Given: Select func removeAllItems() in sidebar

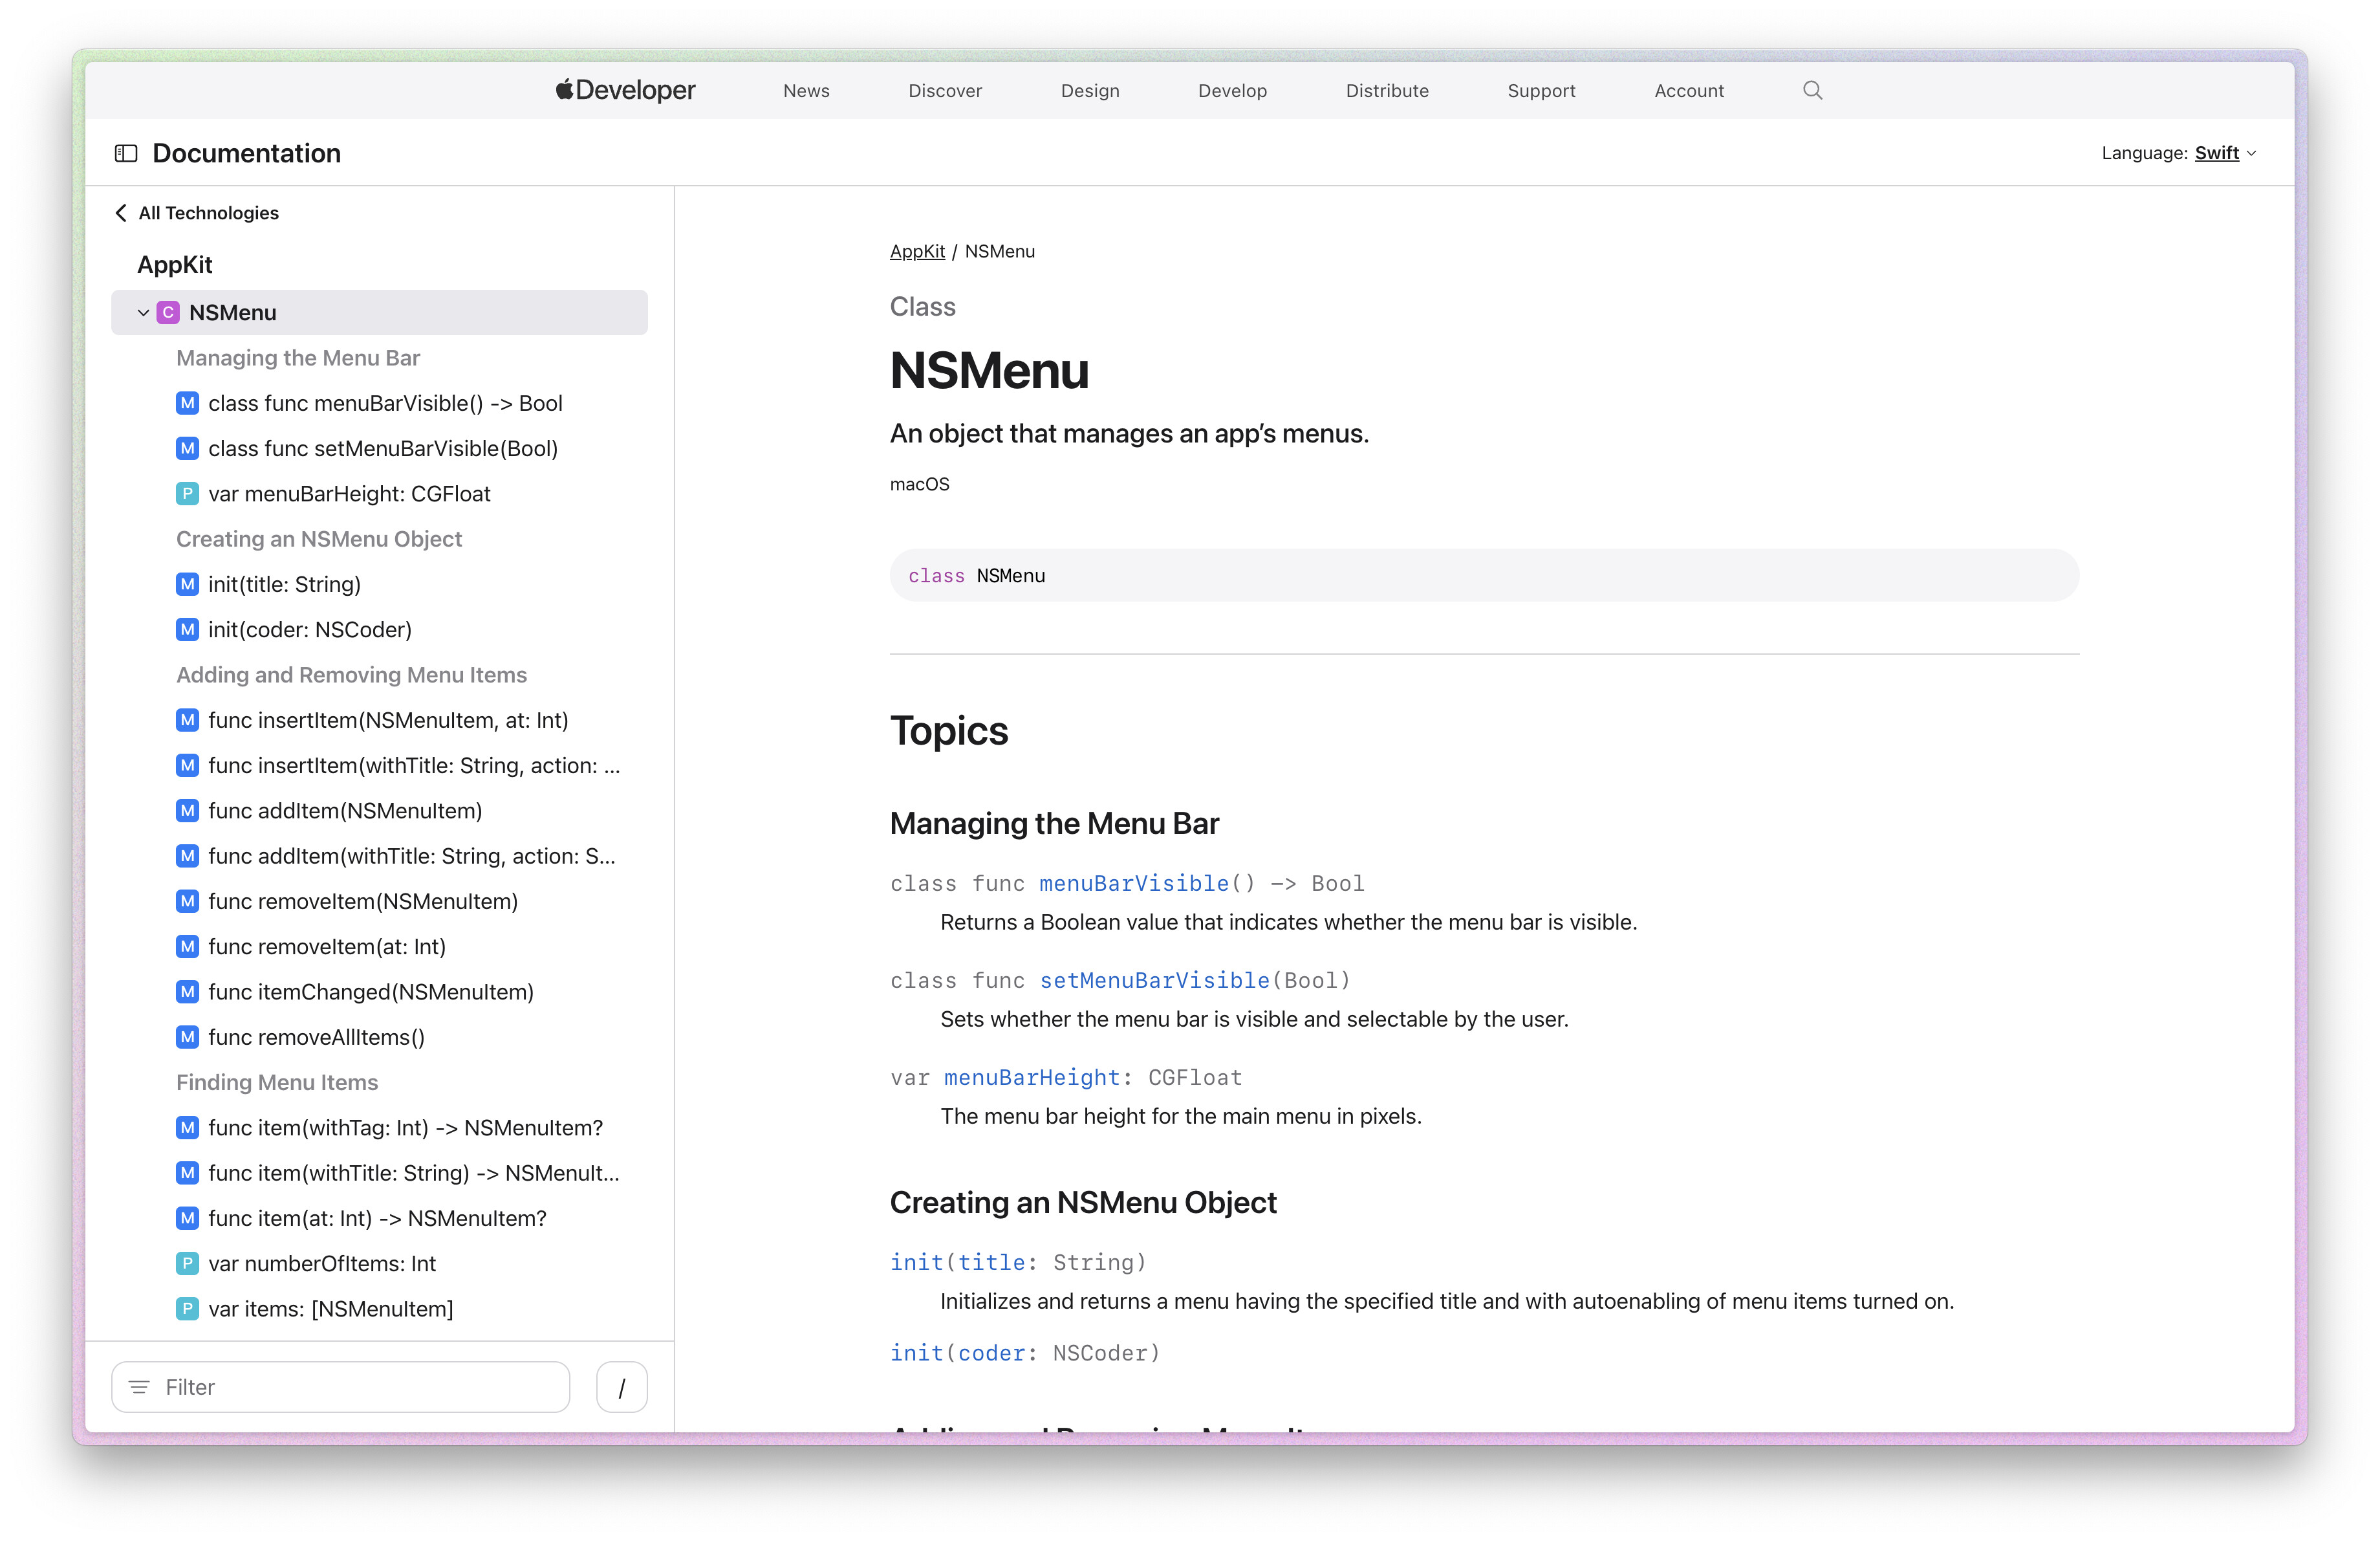Looking at the screenshot, I should tap(316, 1037).
